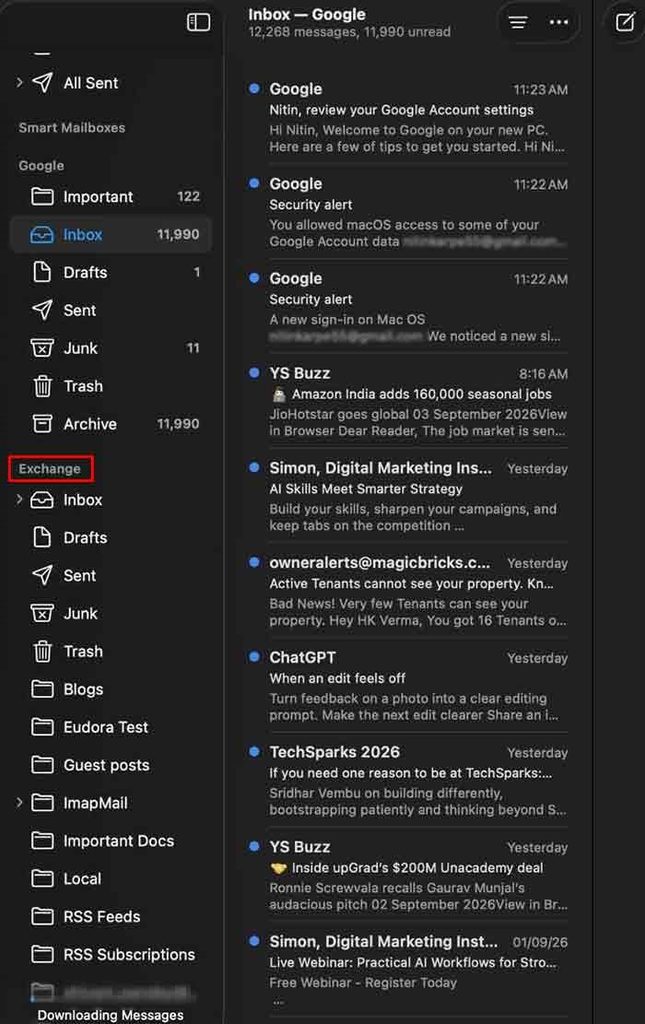Click unread dot on 8:16 AM YS Buzz message
The height and width of the screenshot is (1024, 645).
tap(255, 372)
